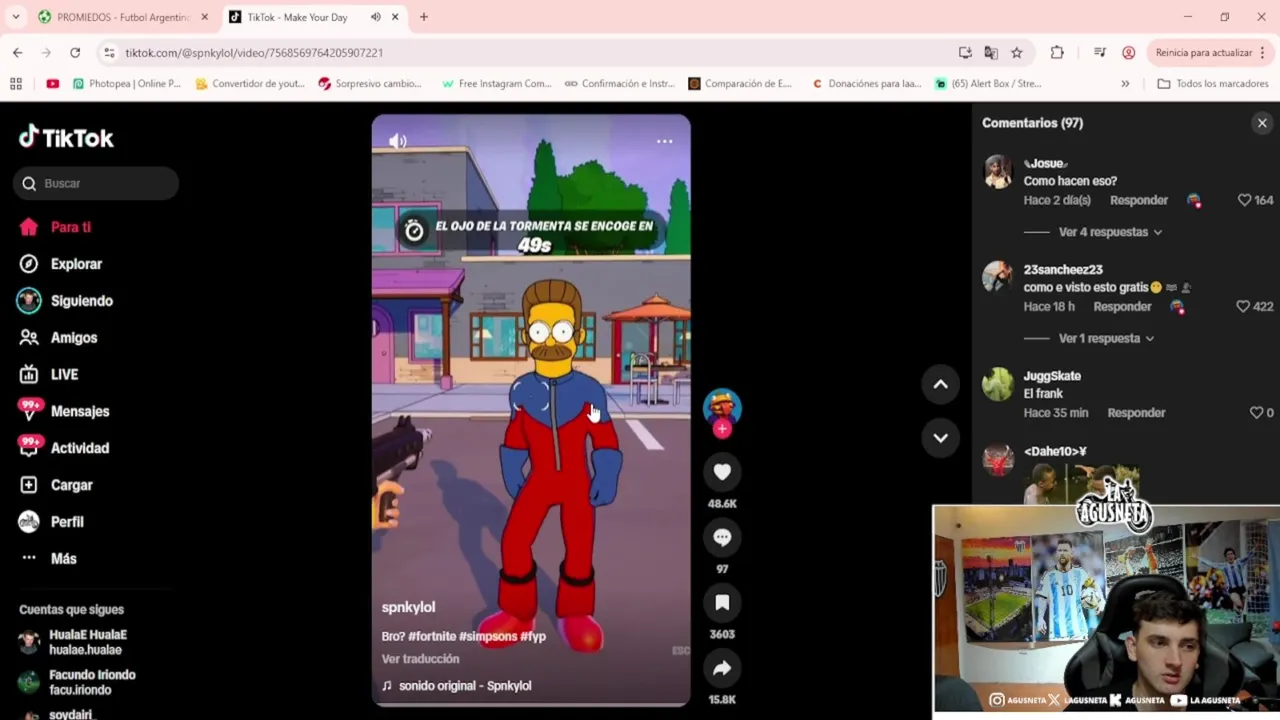The height and width of the screenshot is (720, 1280).
Task: Click Ver traducción under caption
Action: (420, 659)
